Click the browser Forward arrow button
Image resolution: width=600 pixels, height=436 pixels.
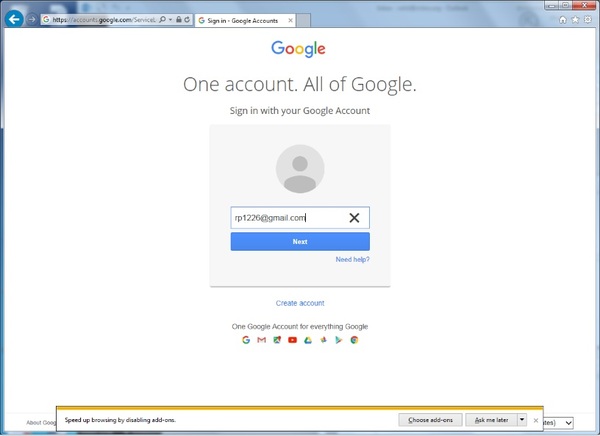pos(33,19)
